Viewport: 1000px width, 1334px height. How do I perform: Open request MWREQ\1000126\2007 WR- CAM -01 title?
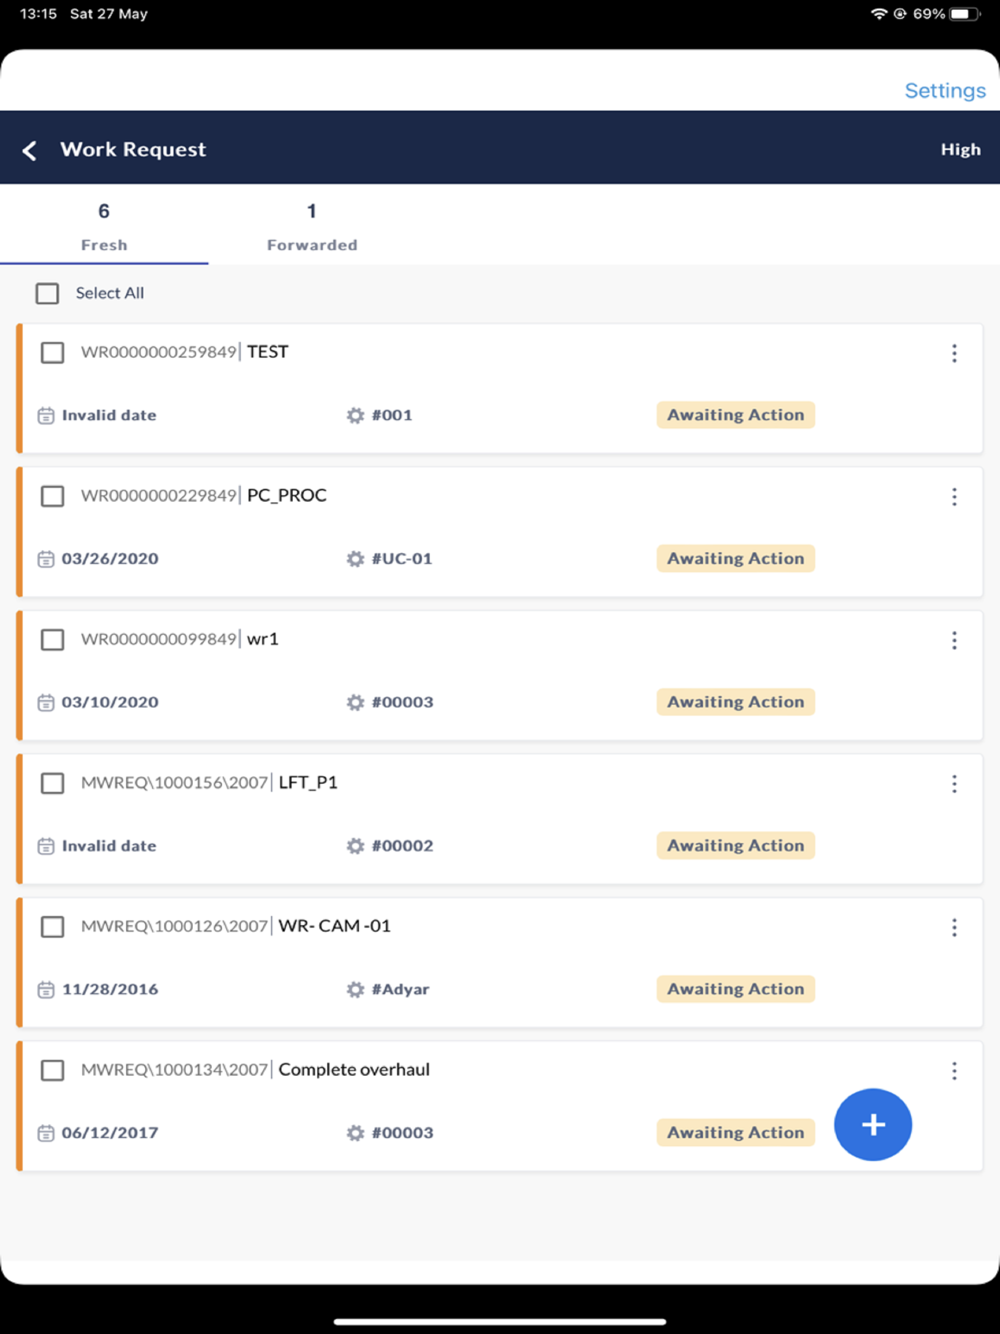click(x=236, y=926)
